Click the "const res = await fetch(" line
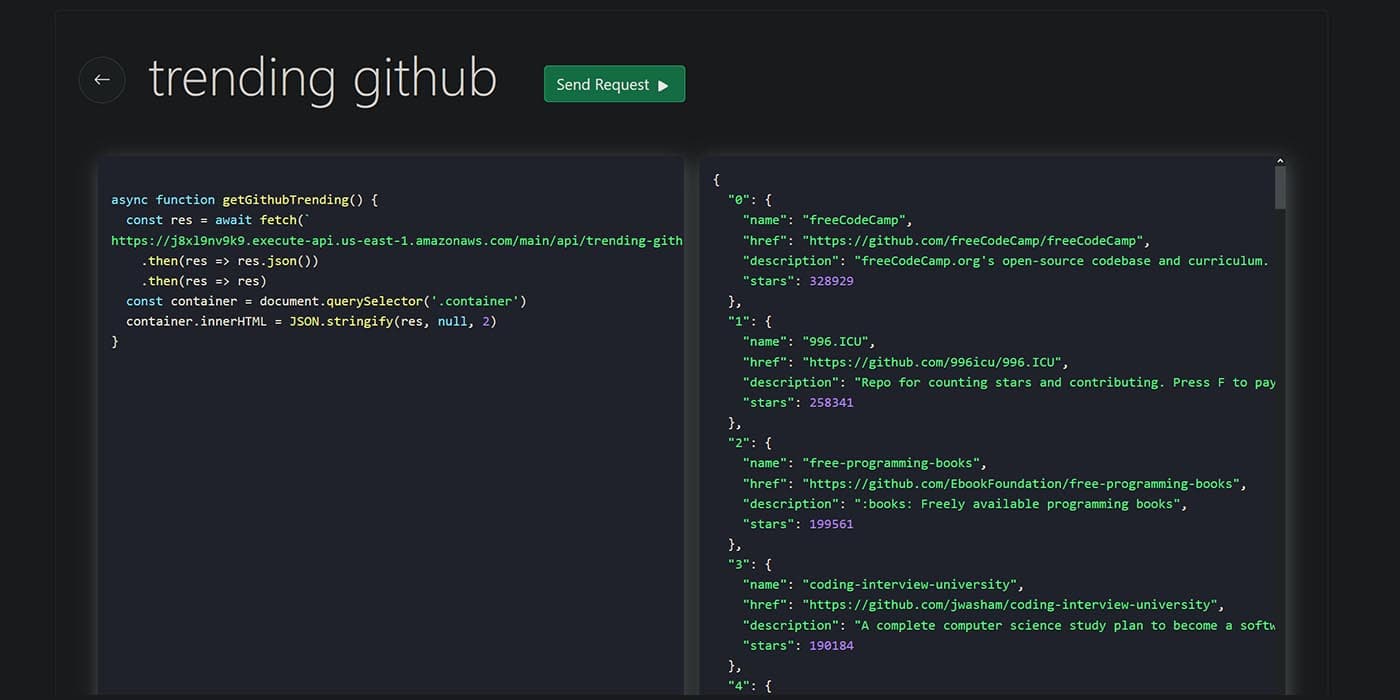Screen dimensions: 1400x700 [x=219, y=220]
